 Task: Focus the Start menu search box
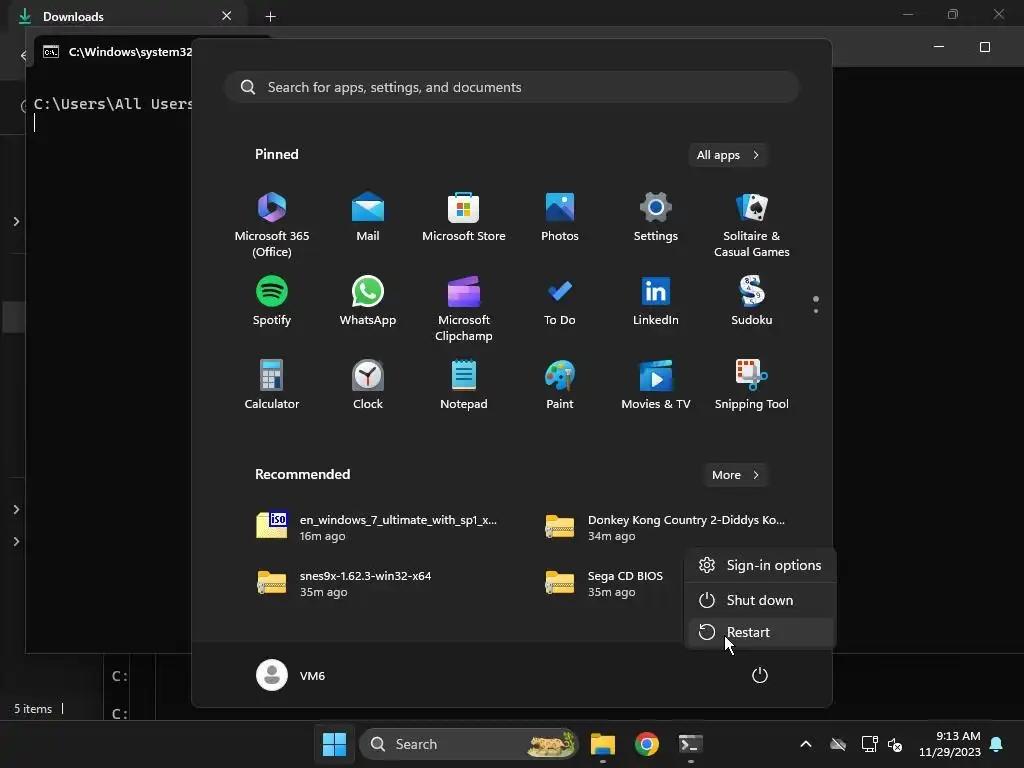click(511, 88)
